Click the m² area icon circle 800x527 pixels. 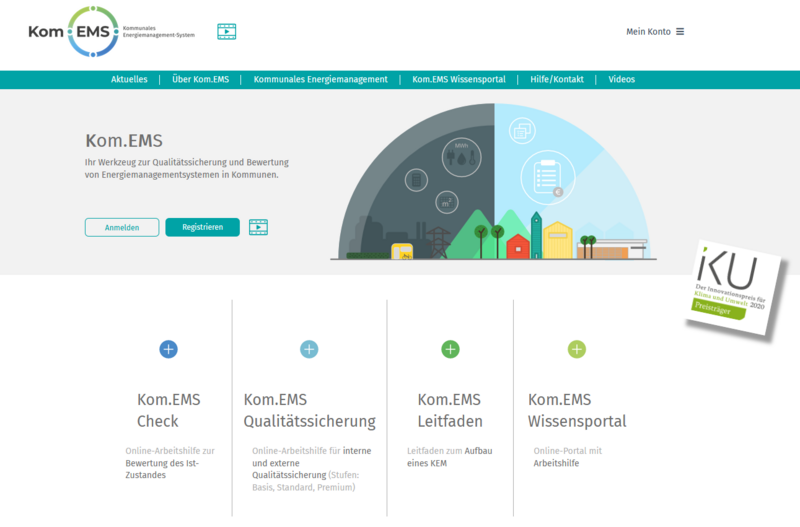pos(446,203)
